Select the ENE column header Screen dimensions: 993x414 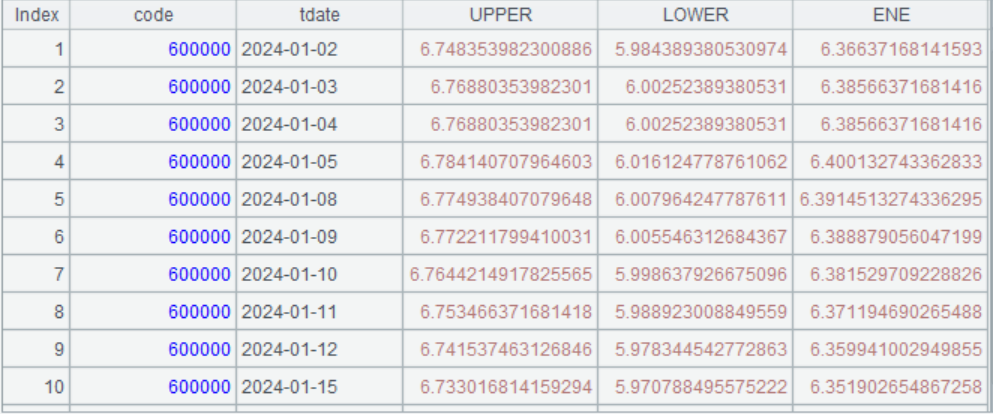(x=890, y=15)
